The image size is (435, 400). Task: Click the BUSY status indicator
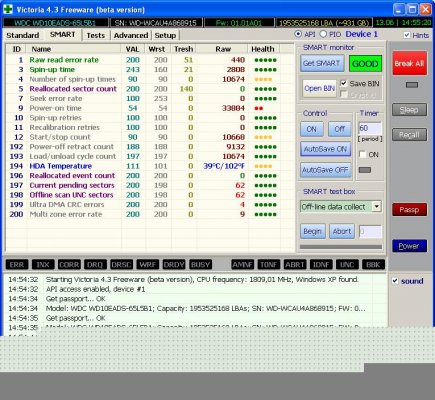[200, 265]
